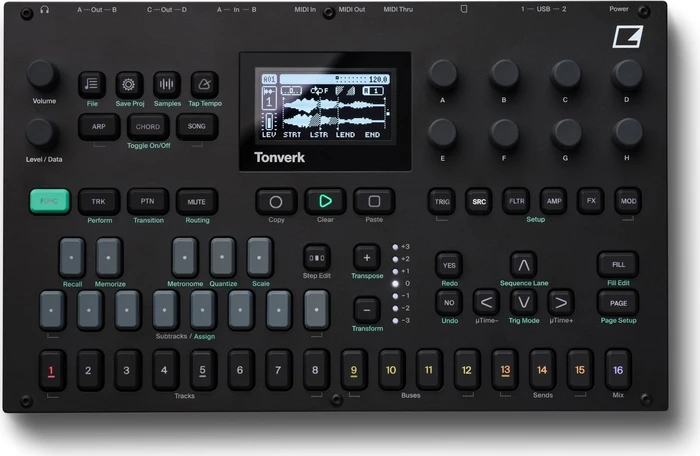Tap the Tap Tempo metronome button
This screenshot has width=700, height=456.
point(204,84)
